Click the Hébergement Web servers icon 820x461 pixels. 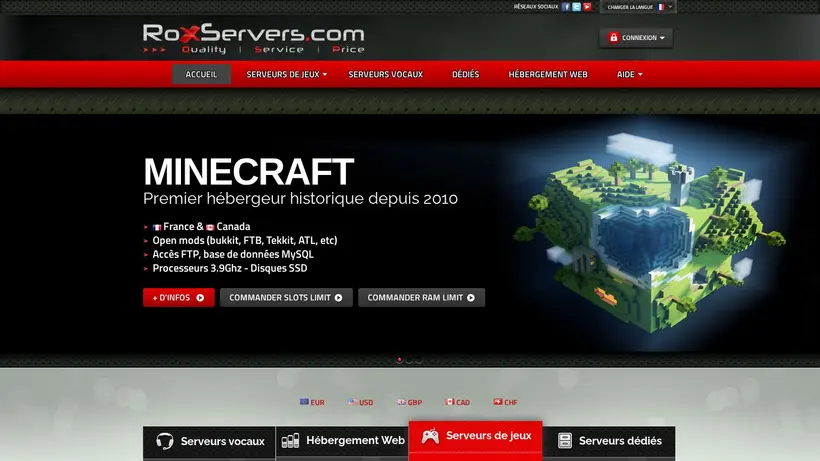(290, 441)
